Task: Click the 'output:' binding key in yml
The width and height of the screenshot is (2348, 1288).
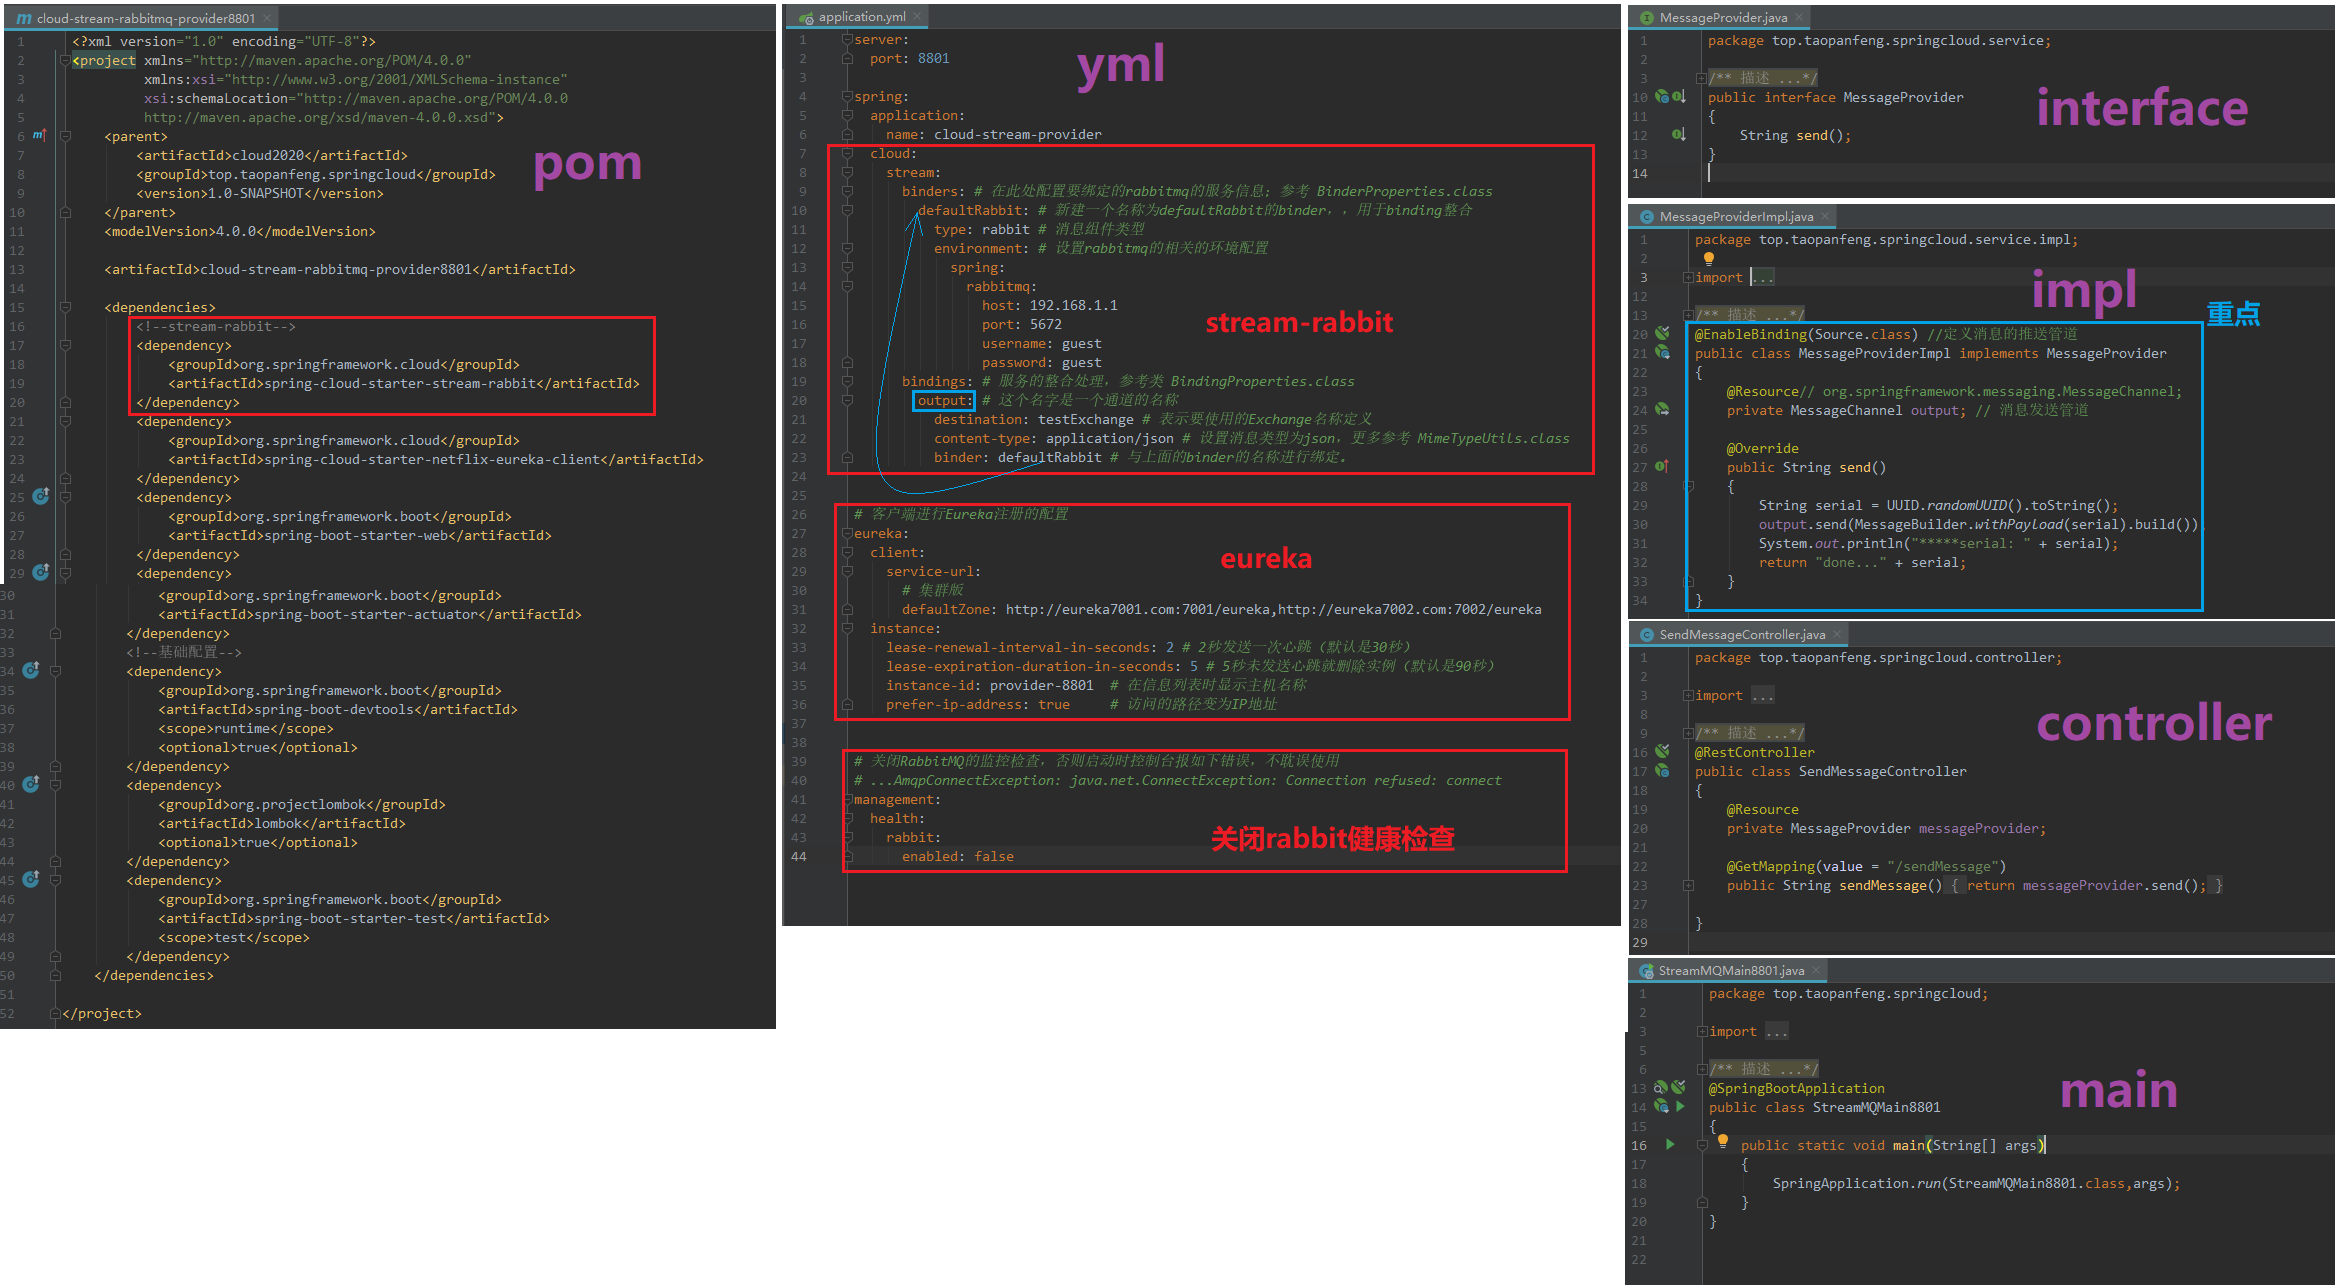Action: [x=944, y=401]
